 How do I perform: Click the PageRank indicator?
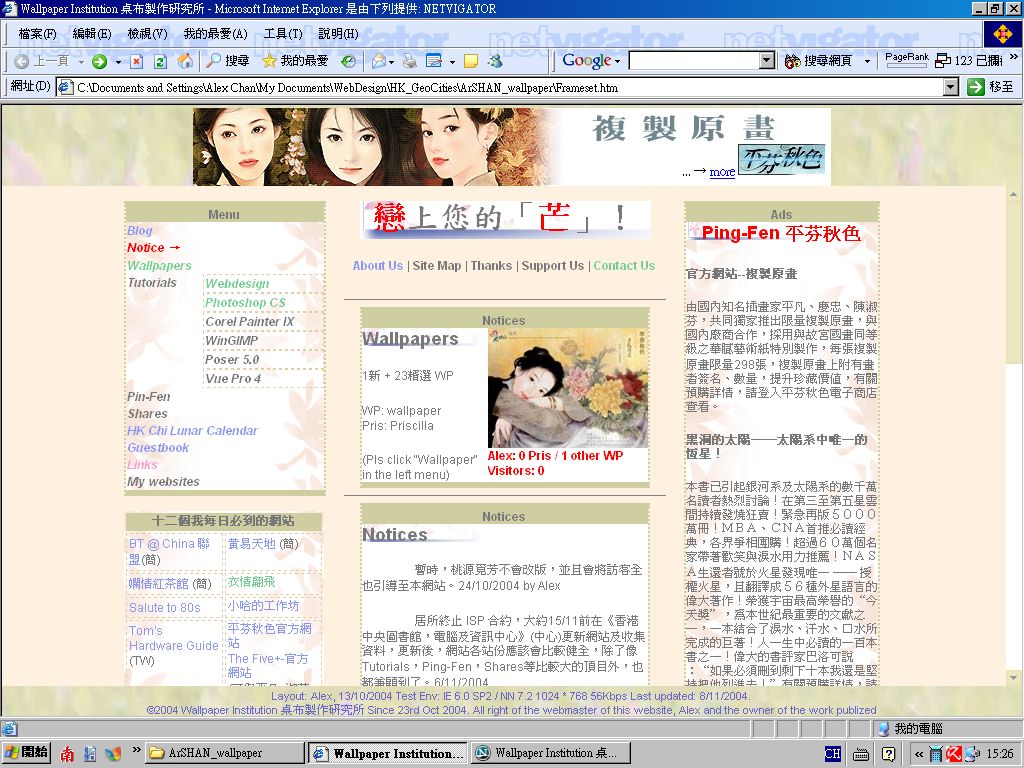[906, 59]
